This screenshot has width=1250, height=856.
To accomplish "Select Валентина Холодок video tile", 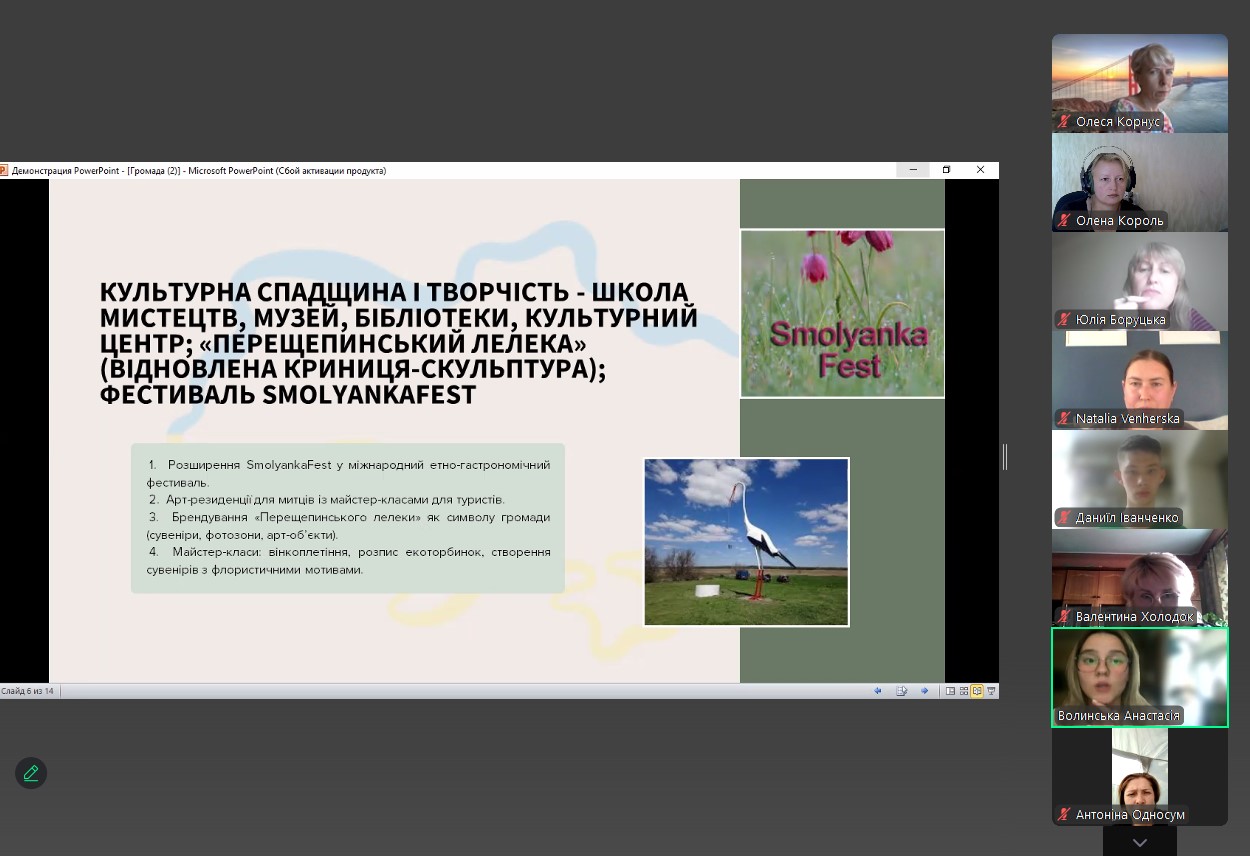I will pyautogui.click(x=1140, y=578).
